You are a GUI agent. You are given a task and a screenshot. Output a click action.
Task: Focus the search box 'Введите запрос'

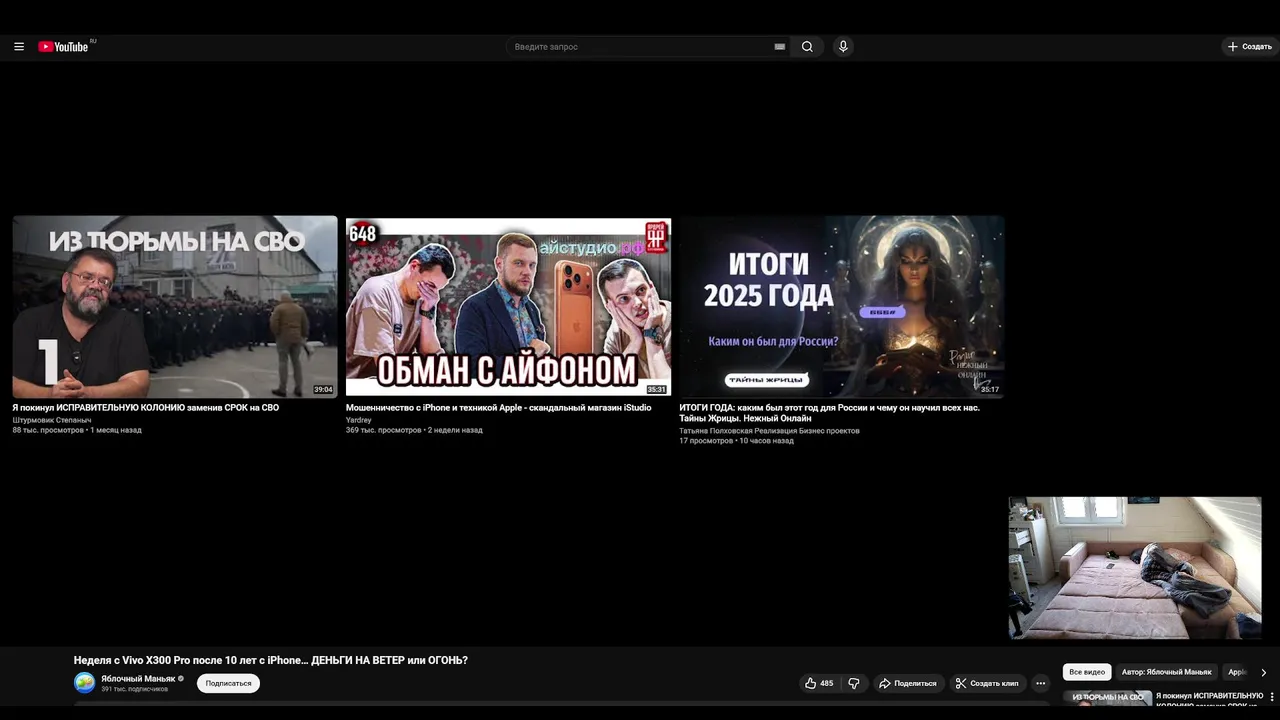pos(640,47)
